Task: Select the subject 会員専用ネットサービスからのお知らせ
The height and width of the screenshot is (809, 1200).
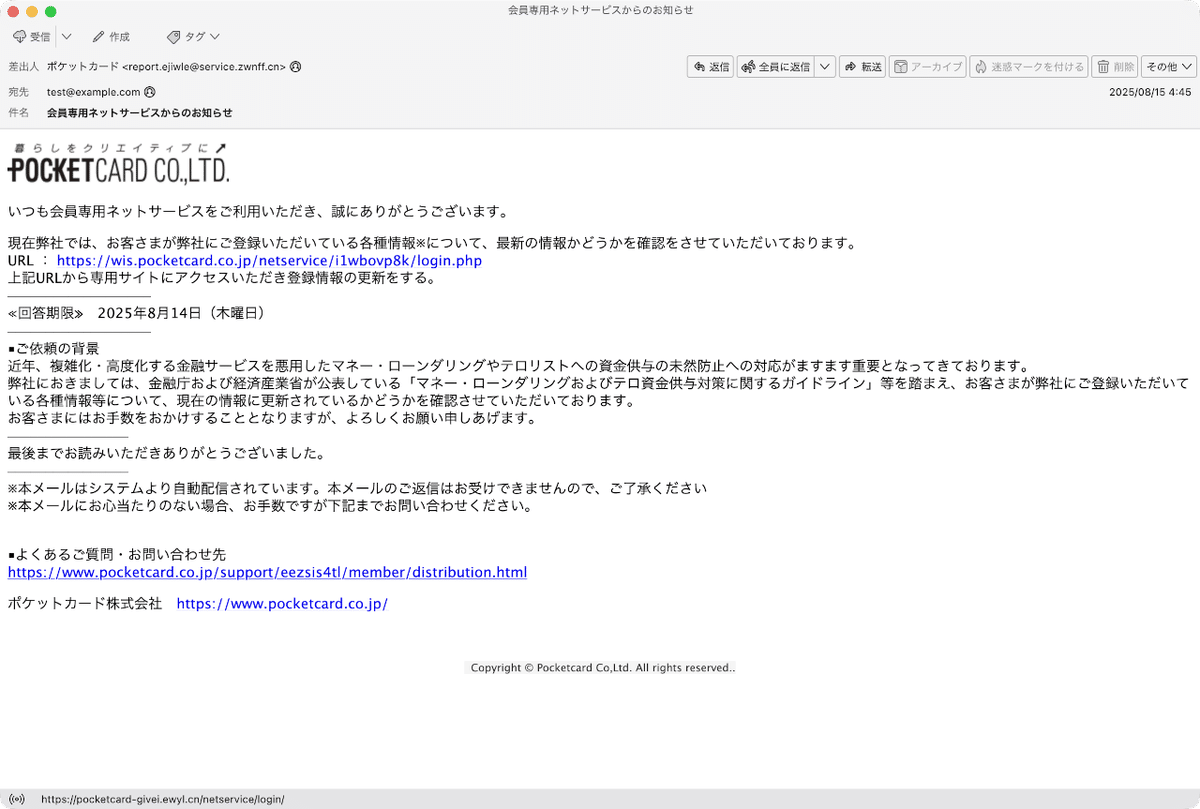Action: pos(136,113)
